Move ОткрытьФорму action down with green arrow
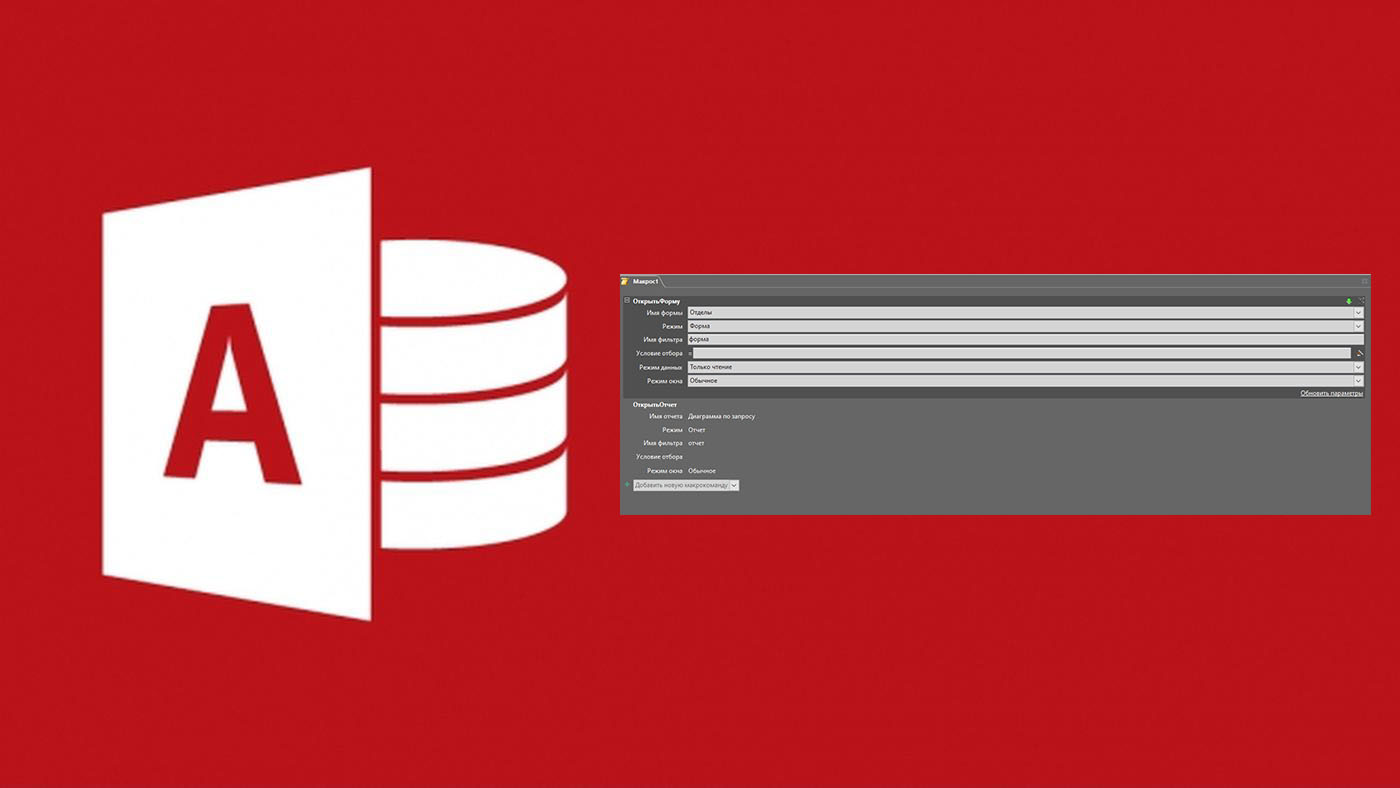Image resolution: width=1400 pixels, height=788 pixels. (1348, 301)
